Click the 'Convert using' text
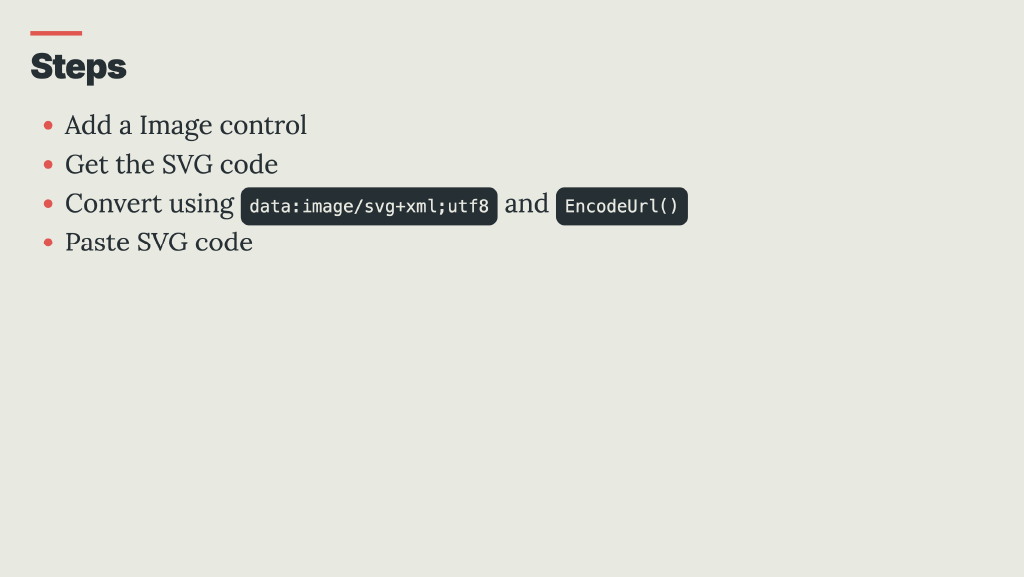 (x=149, y=204)
